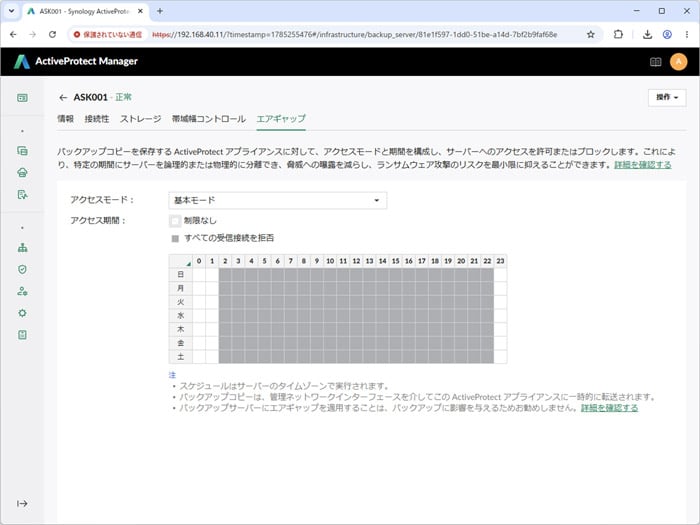Select the 月 row header in schedule
The image size is (700, 525).
tap(180, 288)
